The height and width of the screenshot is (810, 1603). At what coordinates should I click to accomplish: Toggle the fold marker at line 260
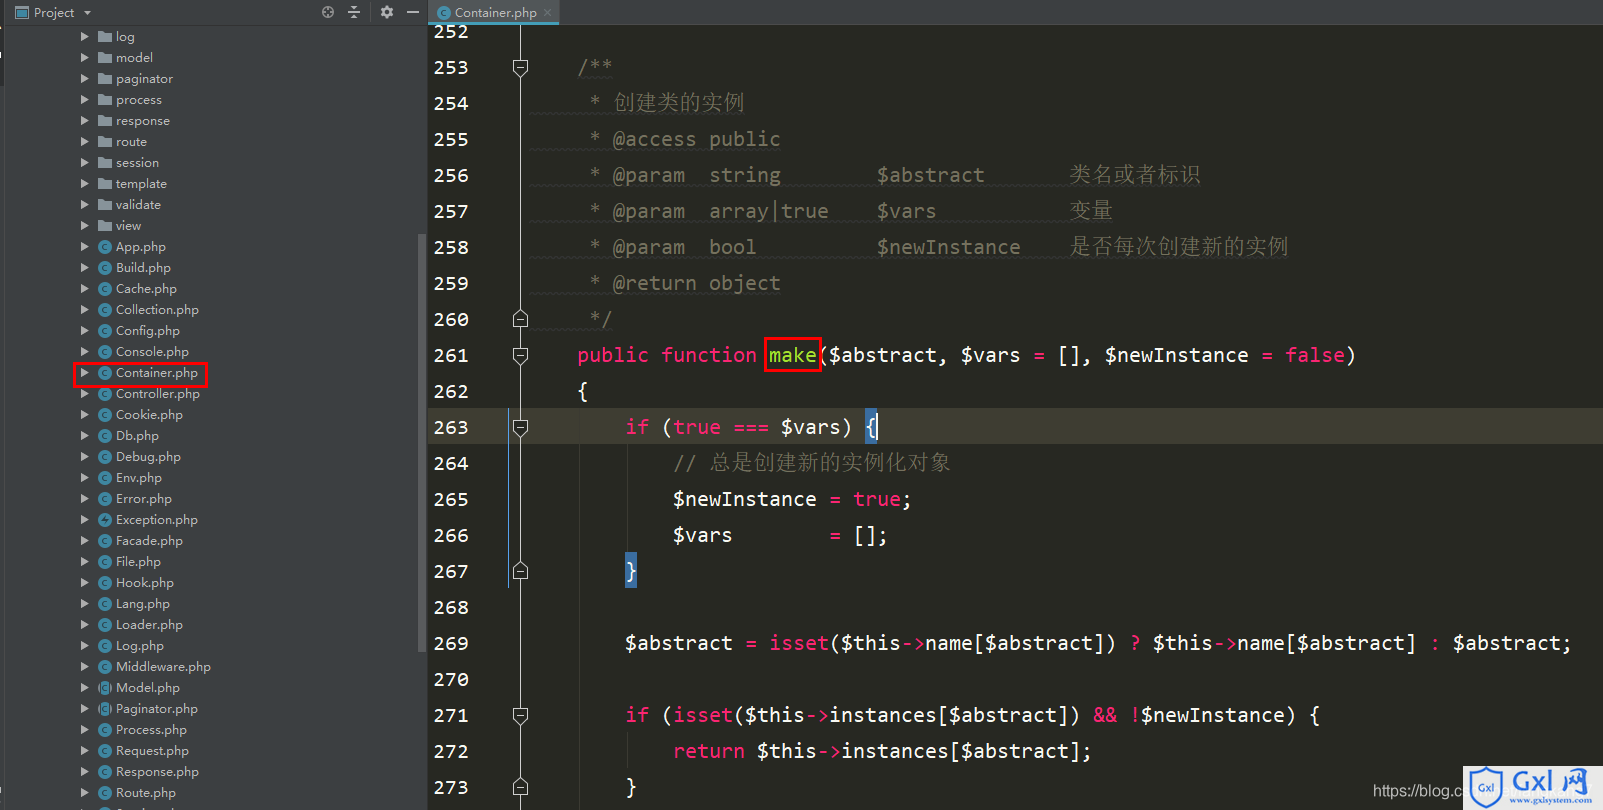pyautogui.click(x=520, y=319)
